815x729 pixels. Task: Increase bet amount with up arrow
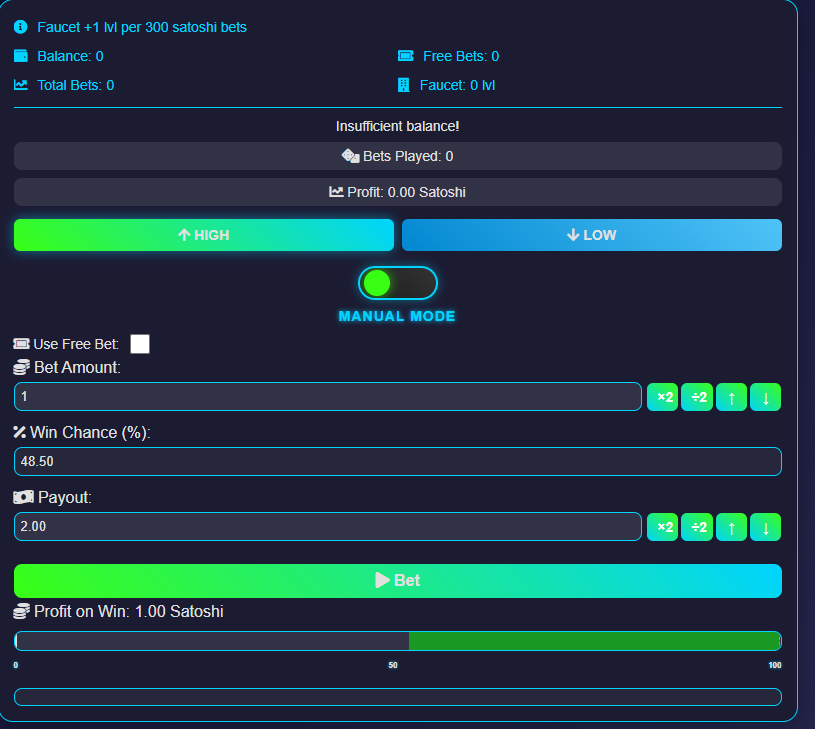731,397
